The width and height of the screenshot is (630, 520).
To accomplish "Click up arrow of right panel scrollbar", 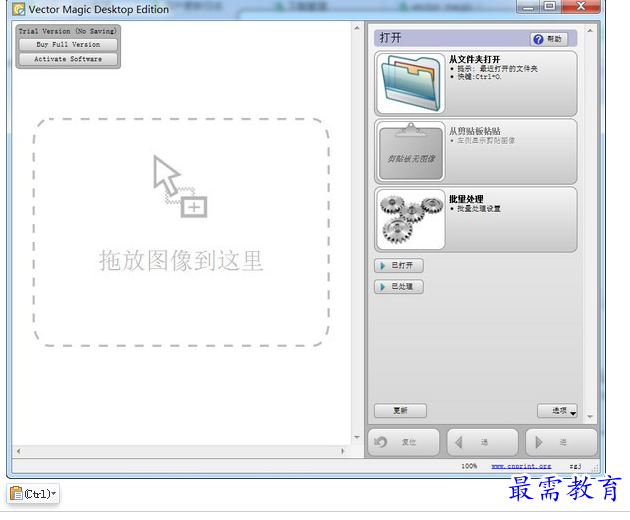I will [590, 31].
